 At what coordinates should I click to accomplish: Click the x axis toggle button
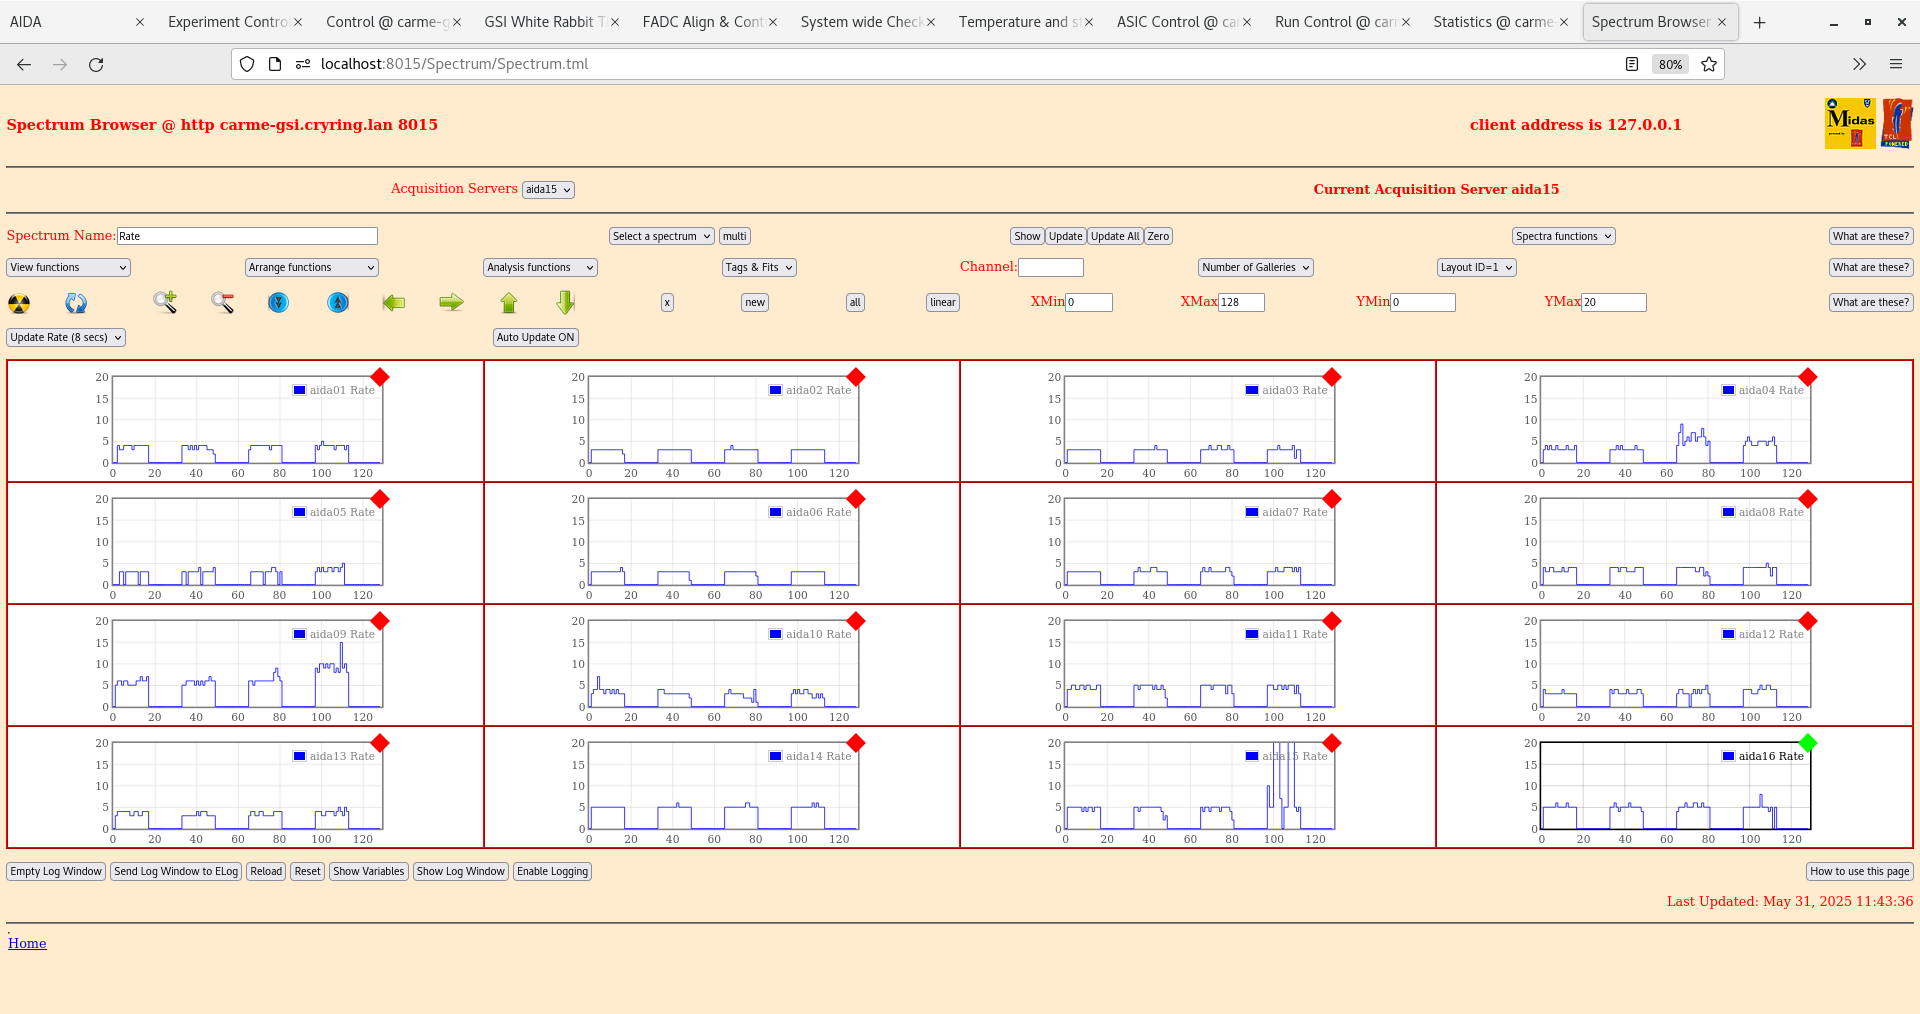pos(666,302)
